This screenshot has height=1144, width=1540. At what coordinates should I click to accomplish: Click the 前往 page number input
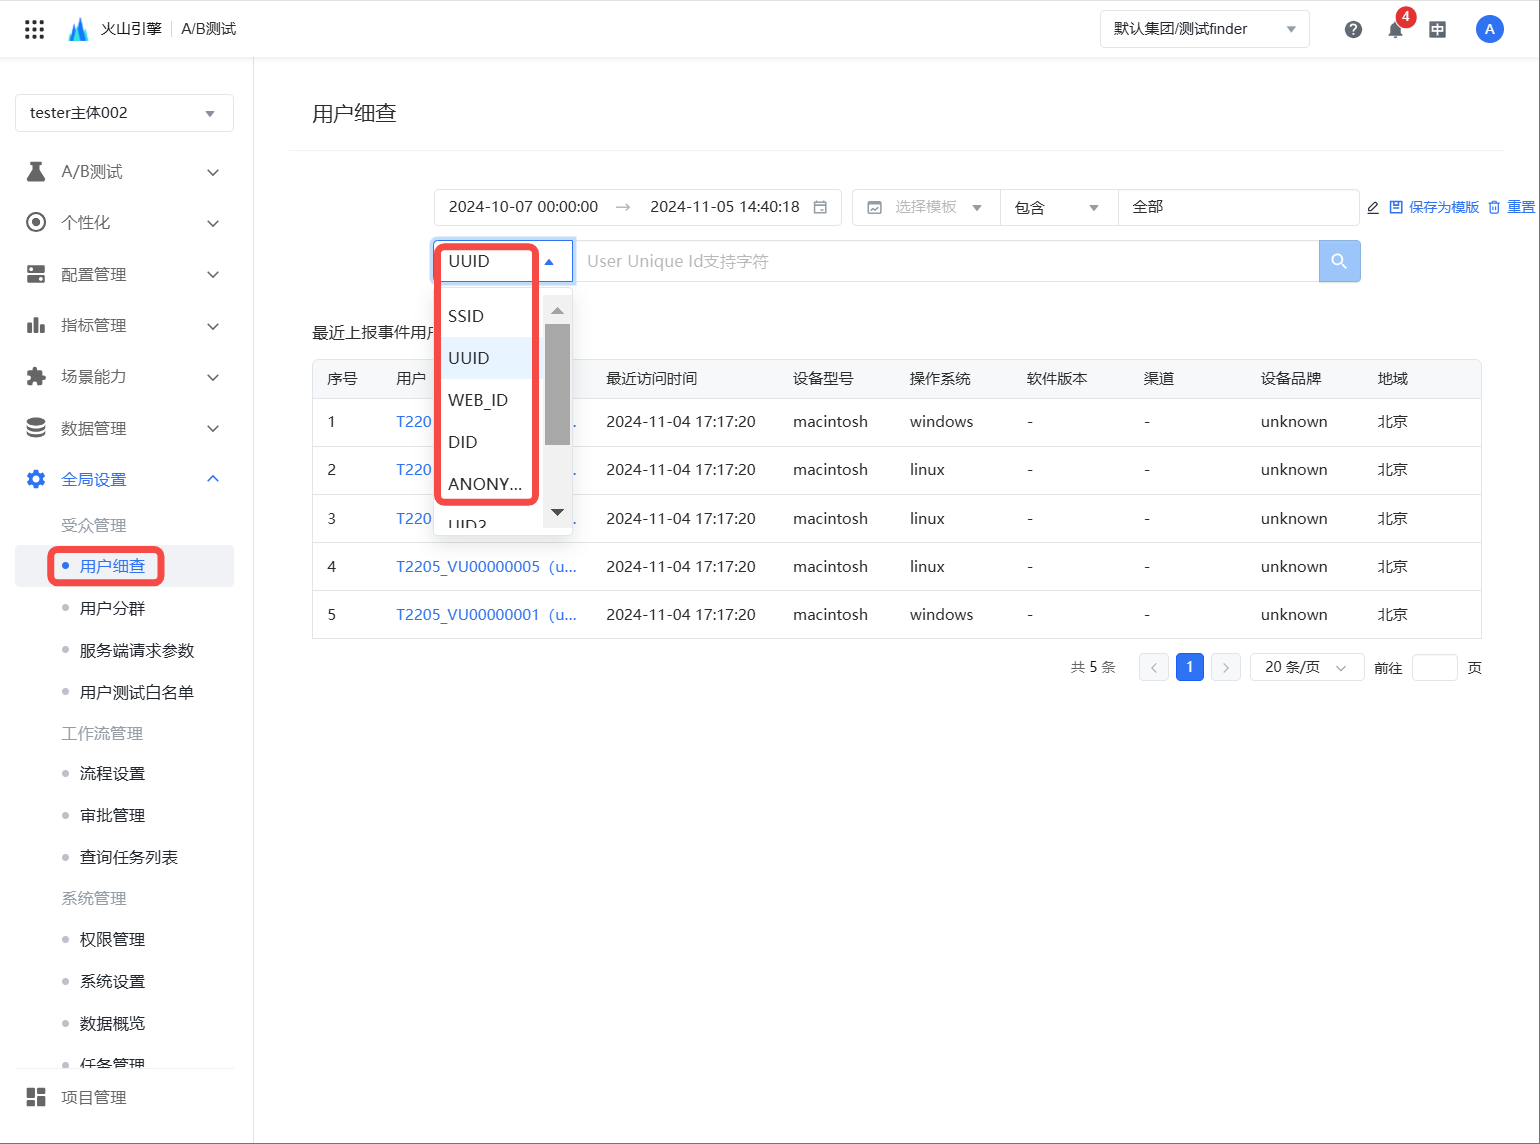[x=1434, y=667]
